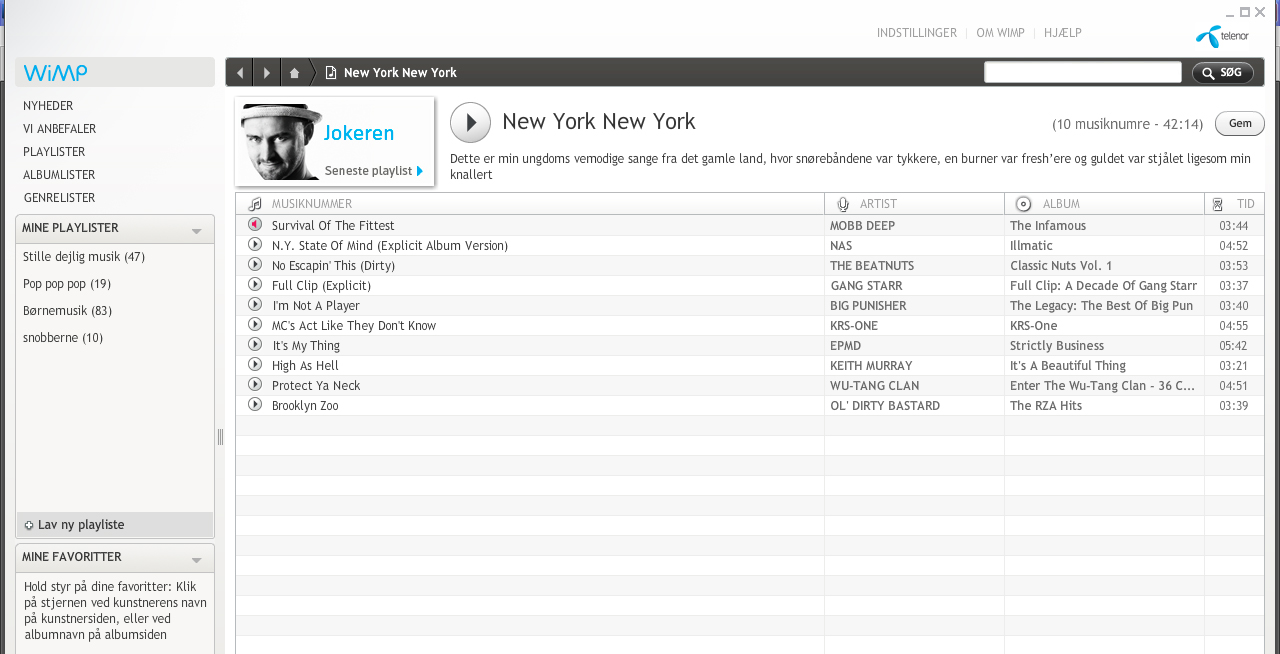
Task: Collapse the Mine Playlister panel
Action: 197,230
